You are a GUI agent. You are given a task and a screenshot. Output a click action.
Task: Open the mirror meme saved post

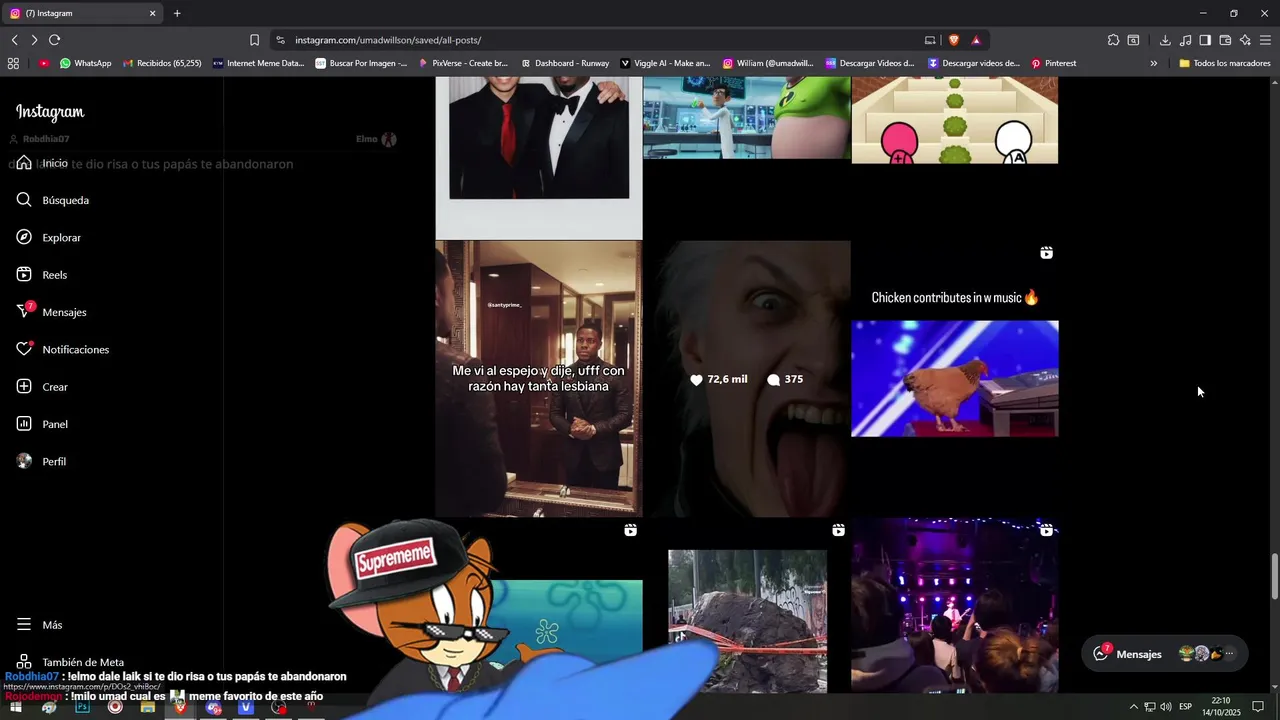(x=539, y=379)
